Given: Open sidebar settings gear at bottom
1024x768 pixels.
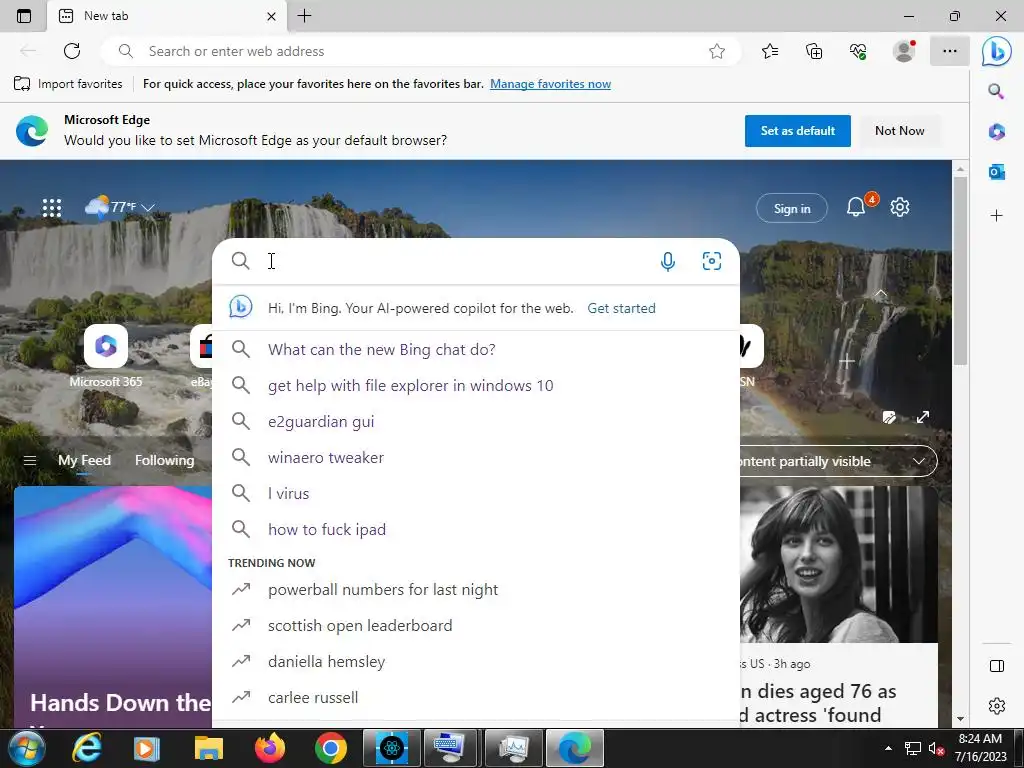Looking at the screenshot, I should click(x=997, y=706).
